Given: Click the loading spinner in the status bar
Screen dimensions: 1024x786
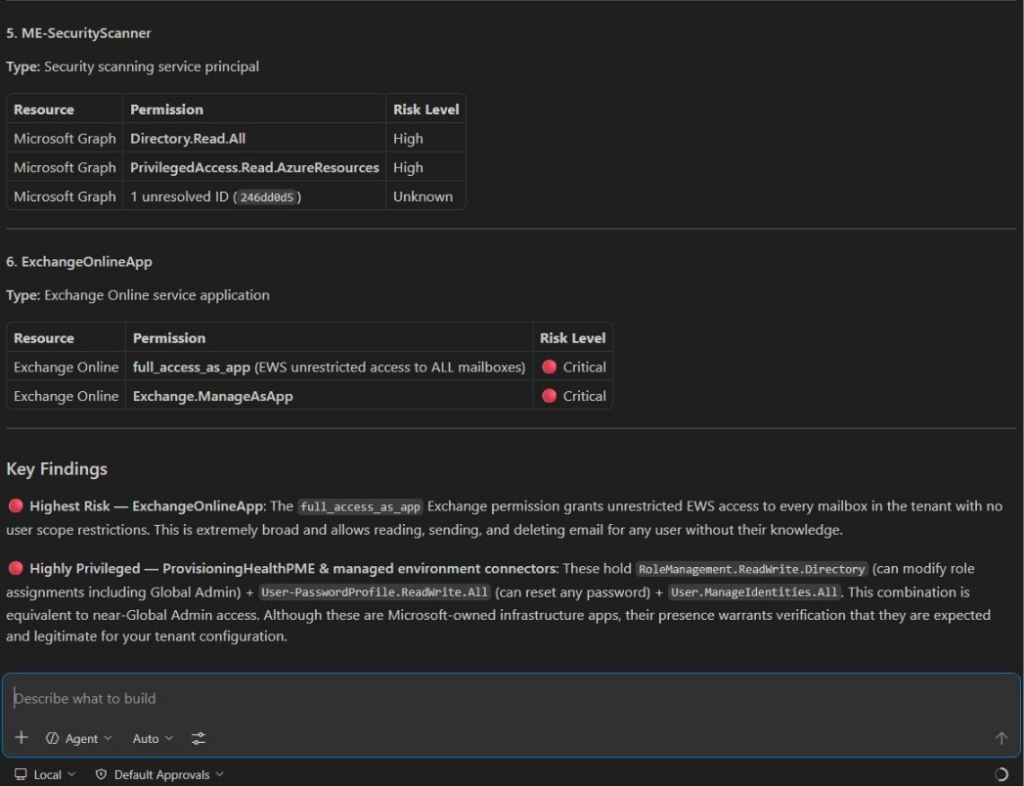Looking at the screenshot, I should coord(1001,774).
